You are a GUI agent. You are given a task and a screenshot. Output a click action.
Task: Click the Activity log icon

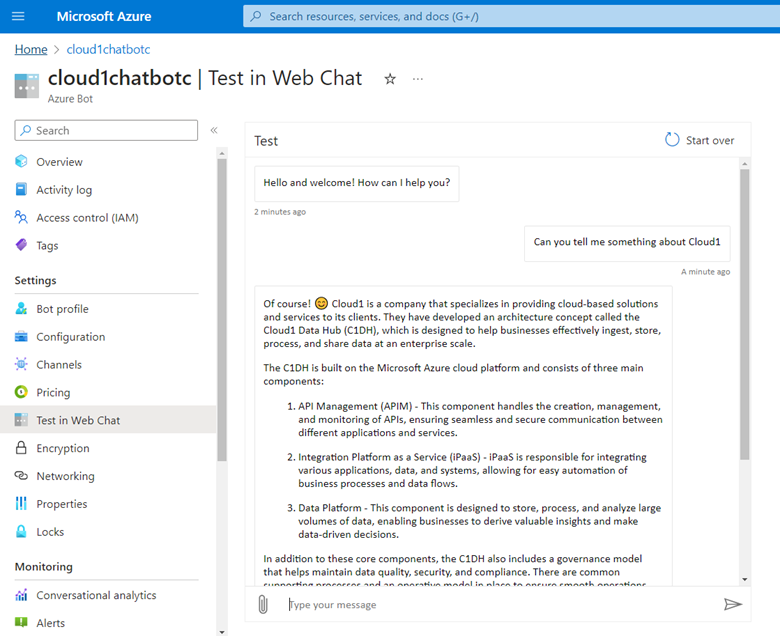21,189
